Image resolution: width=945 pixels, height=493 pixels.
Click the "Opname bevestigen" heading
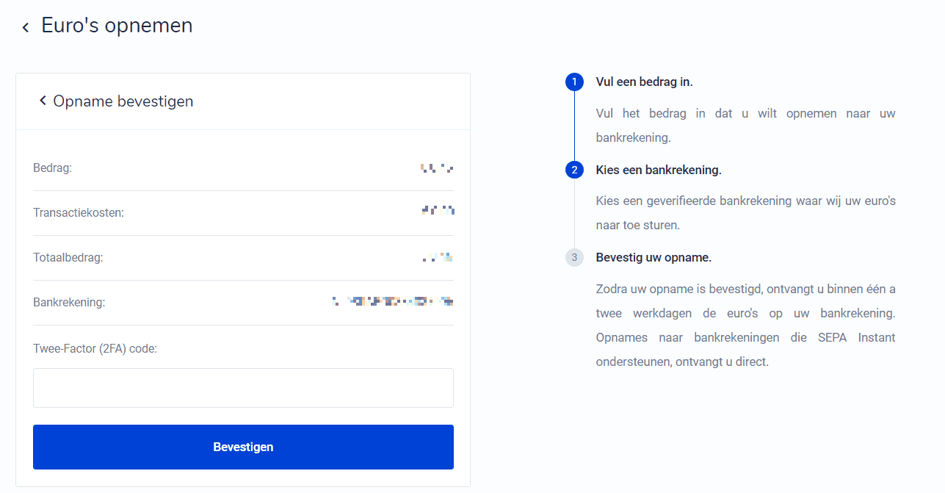(x=123, y=101)
